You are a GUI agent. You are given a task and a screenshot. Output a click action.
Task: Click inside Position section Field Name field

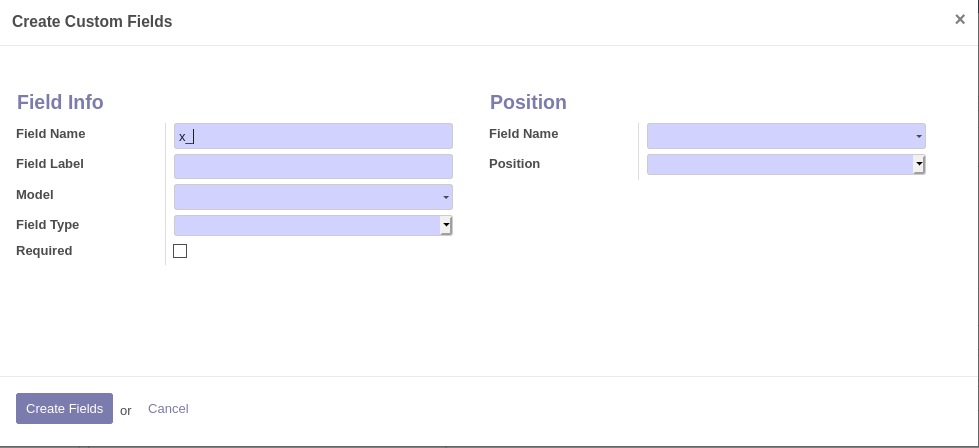pos(778,136)
